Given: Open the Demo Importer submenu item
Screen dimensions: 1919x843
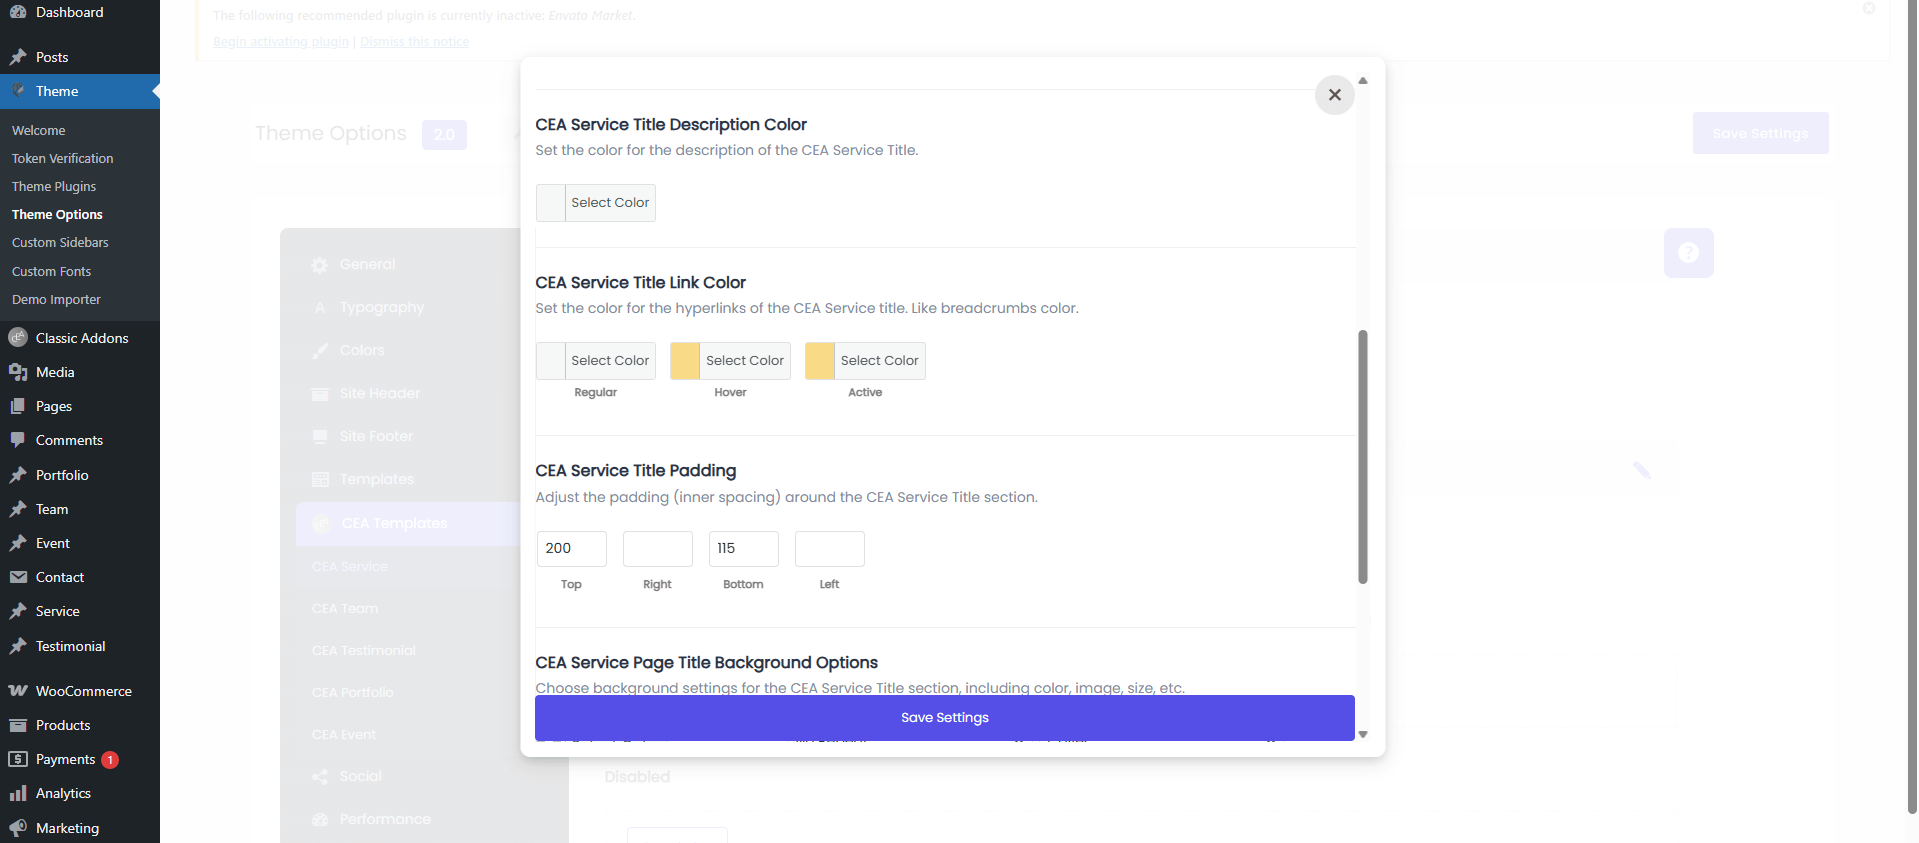Looking at the screenshot, I should 56,300.
